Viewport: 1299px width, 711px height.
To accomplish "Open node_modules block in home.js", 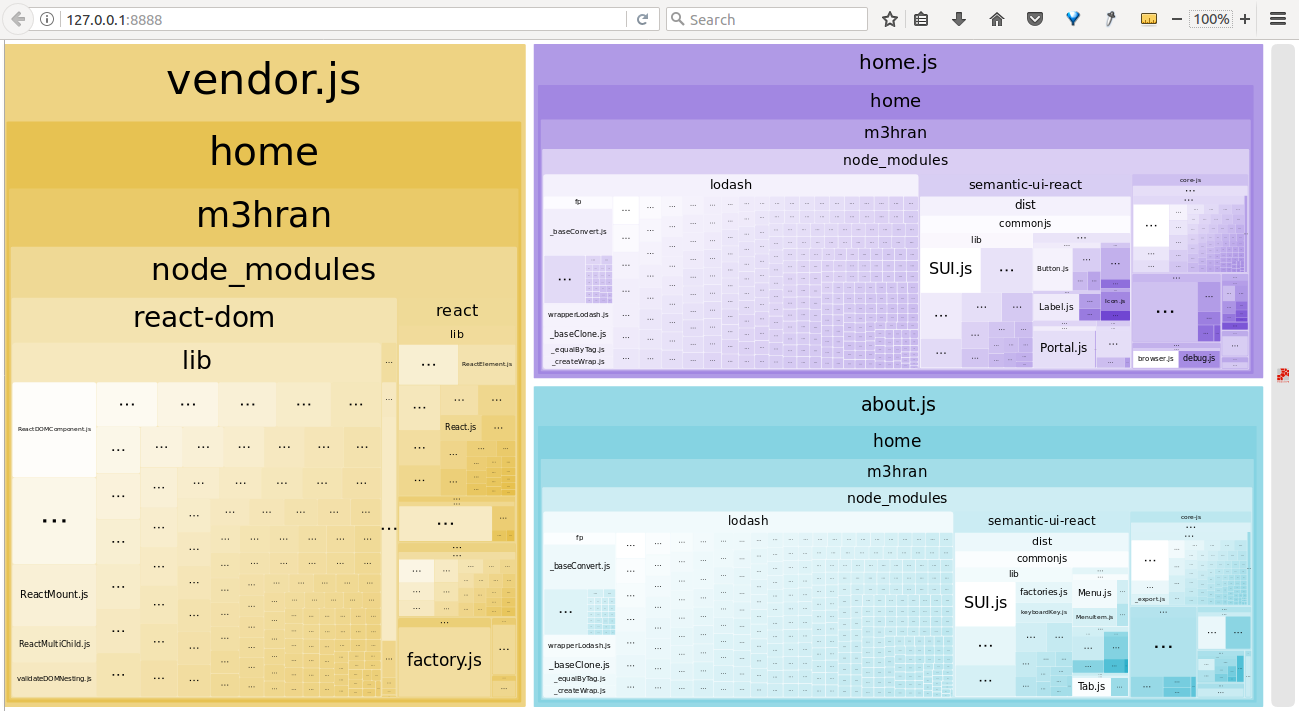I will [895, 160].
